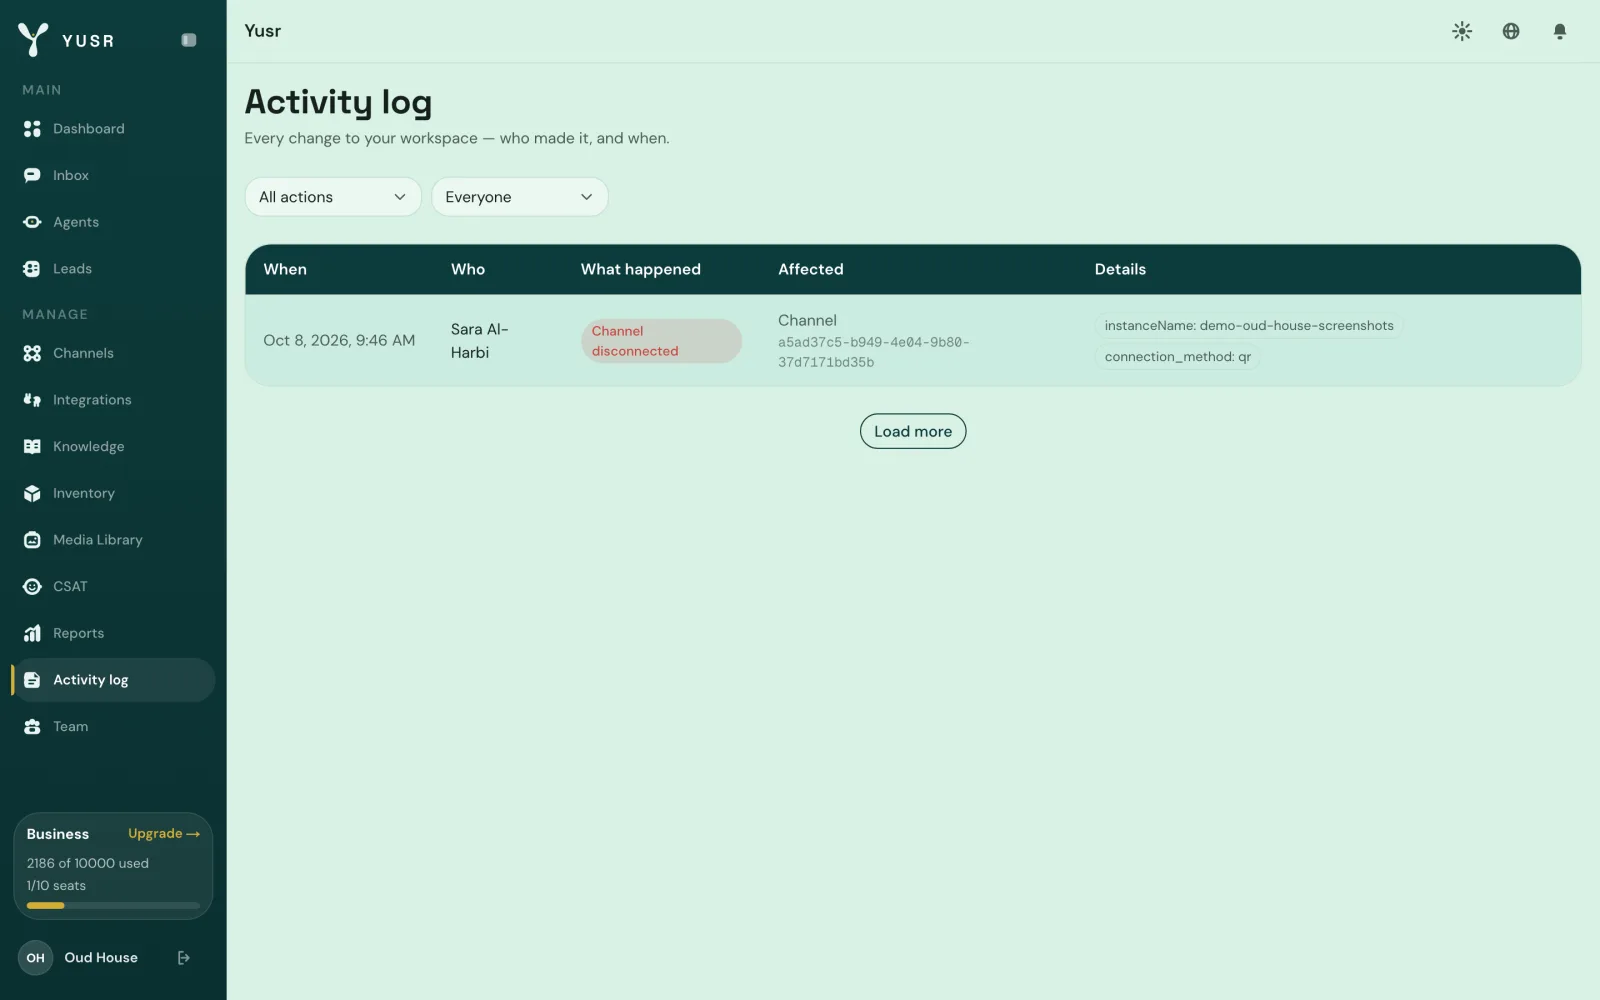Open Media Library label in the sidebar

[x=98, y=540]
